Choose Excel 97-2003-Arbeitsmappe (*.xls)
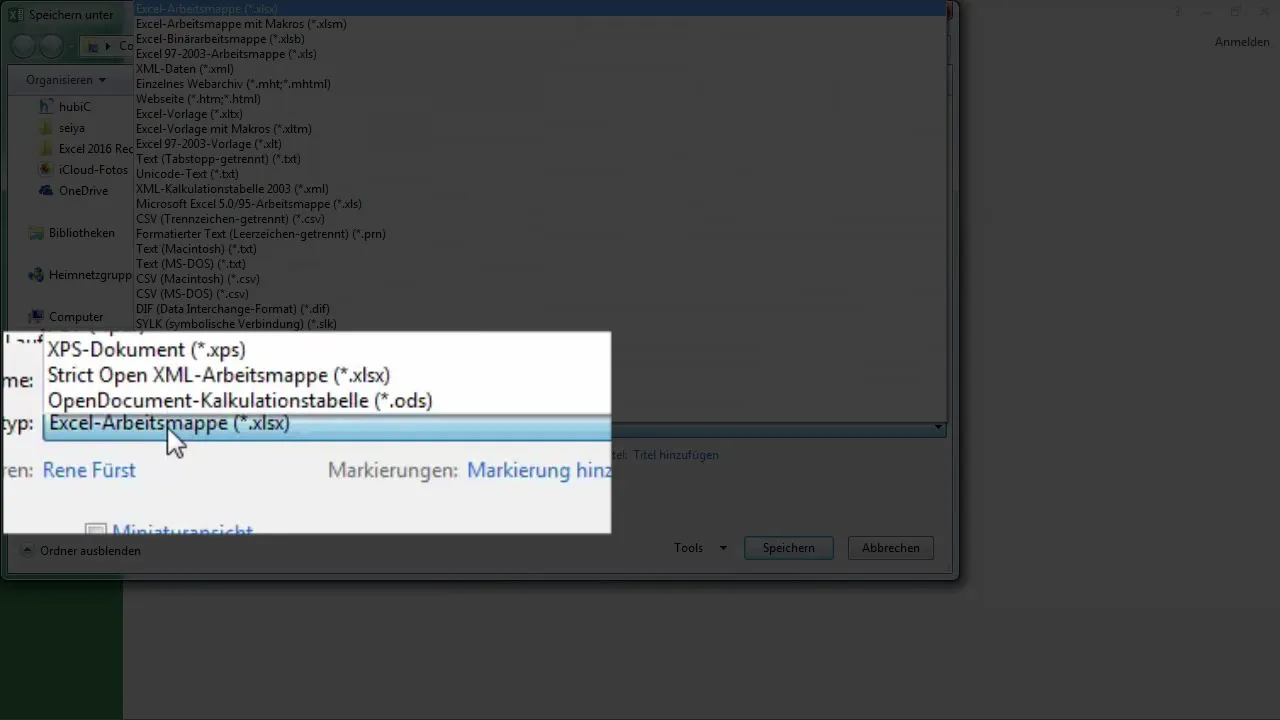The width and height of the screenshot is (1280, 720). [x=540, y=54]
